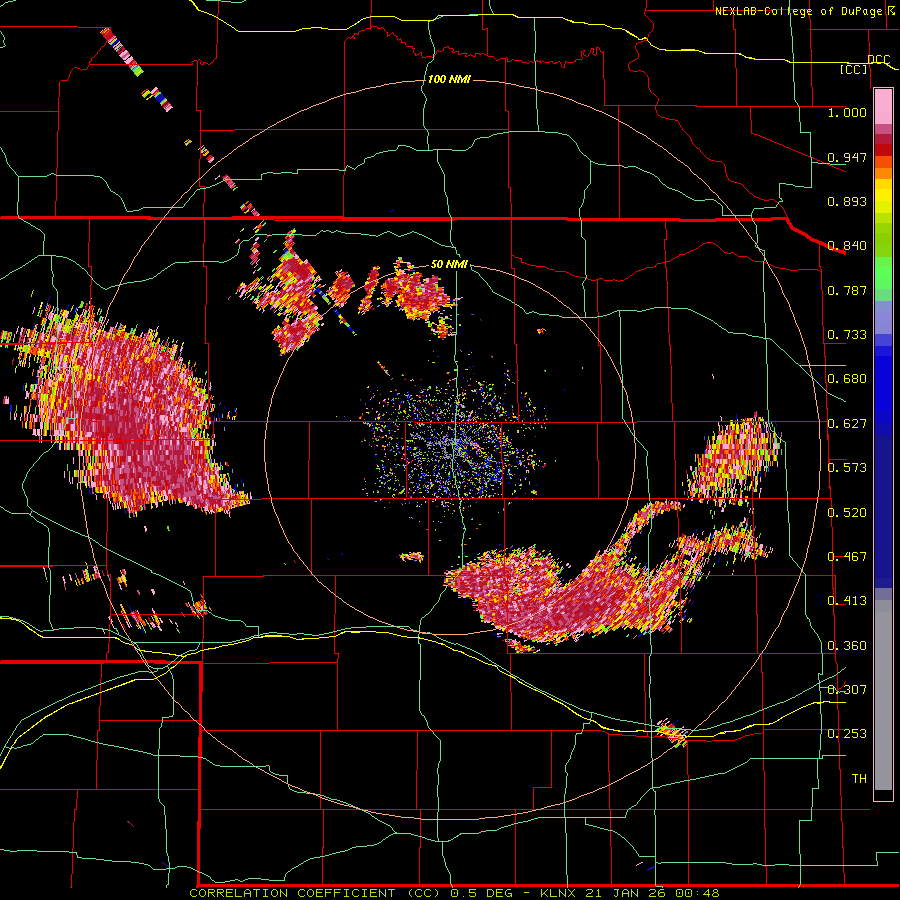Image resolution: width=900 pixels, height=900 pixels.
Task: Select the 0.307 scale value
Action: click(847, 689)
